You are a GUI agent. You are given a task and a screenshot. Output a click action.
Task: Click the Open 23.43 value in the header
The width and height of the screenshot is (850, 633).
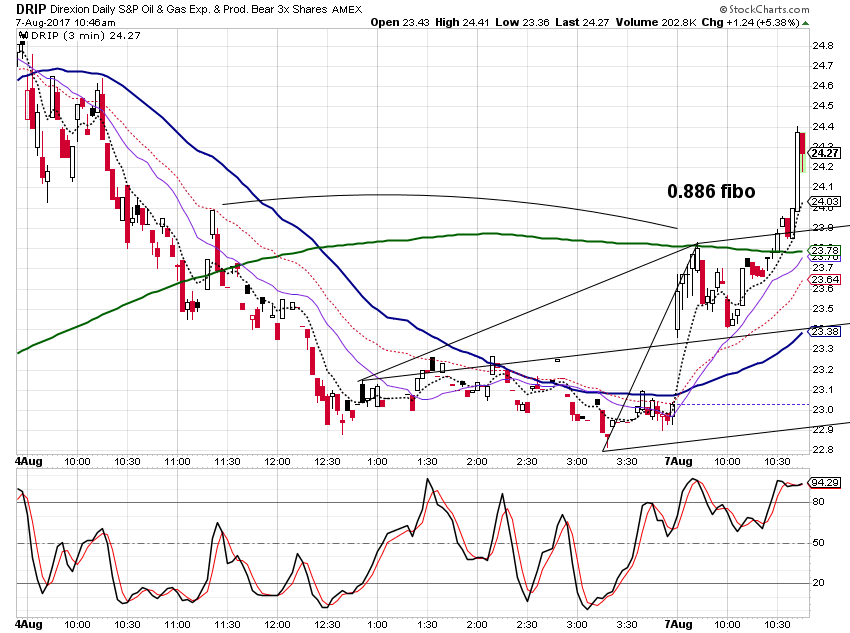(400, 23)
